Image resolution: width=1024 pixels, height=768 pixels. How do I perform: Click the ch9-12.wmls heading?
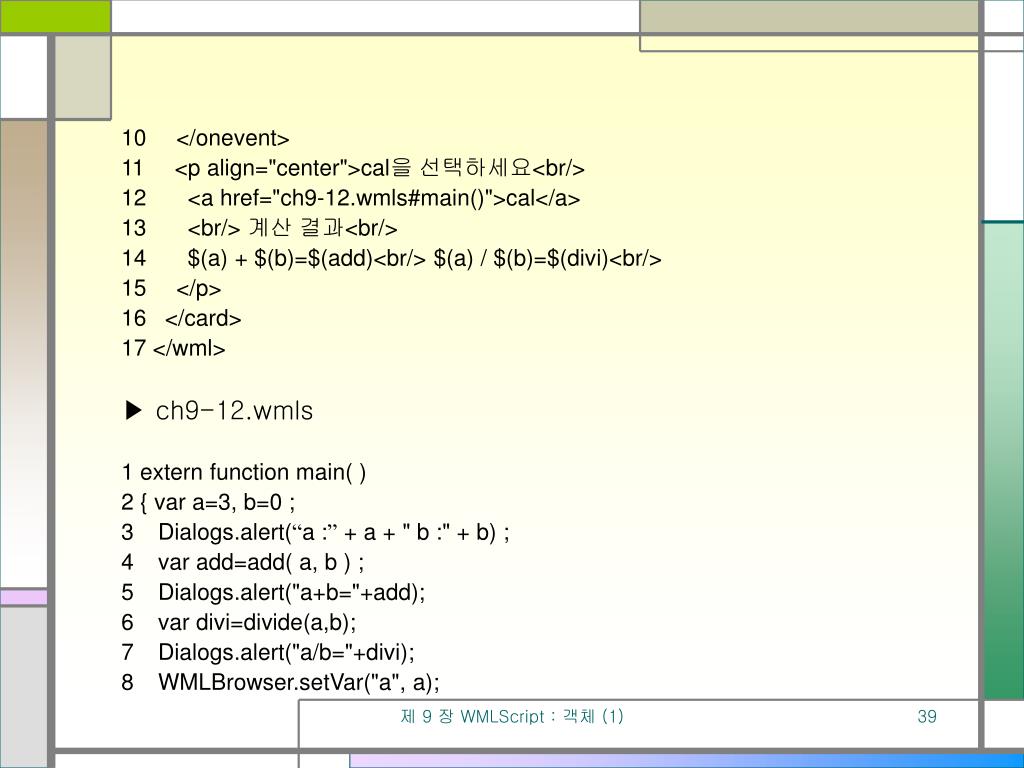(234, 411)
